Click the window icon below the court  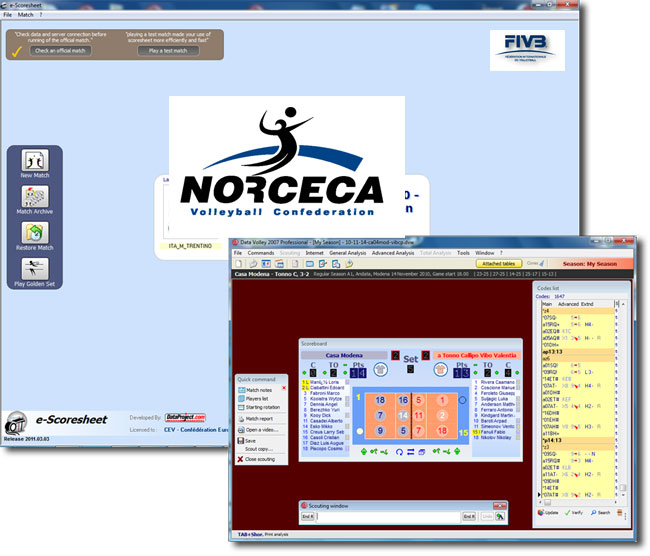click(422, 452)
